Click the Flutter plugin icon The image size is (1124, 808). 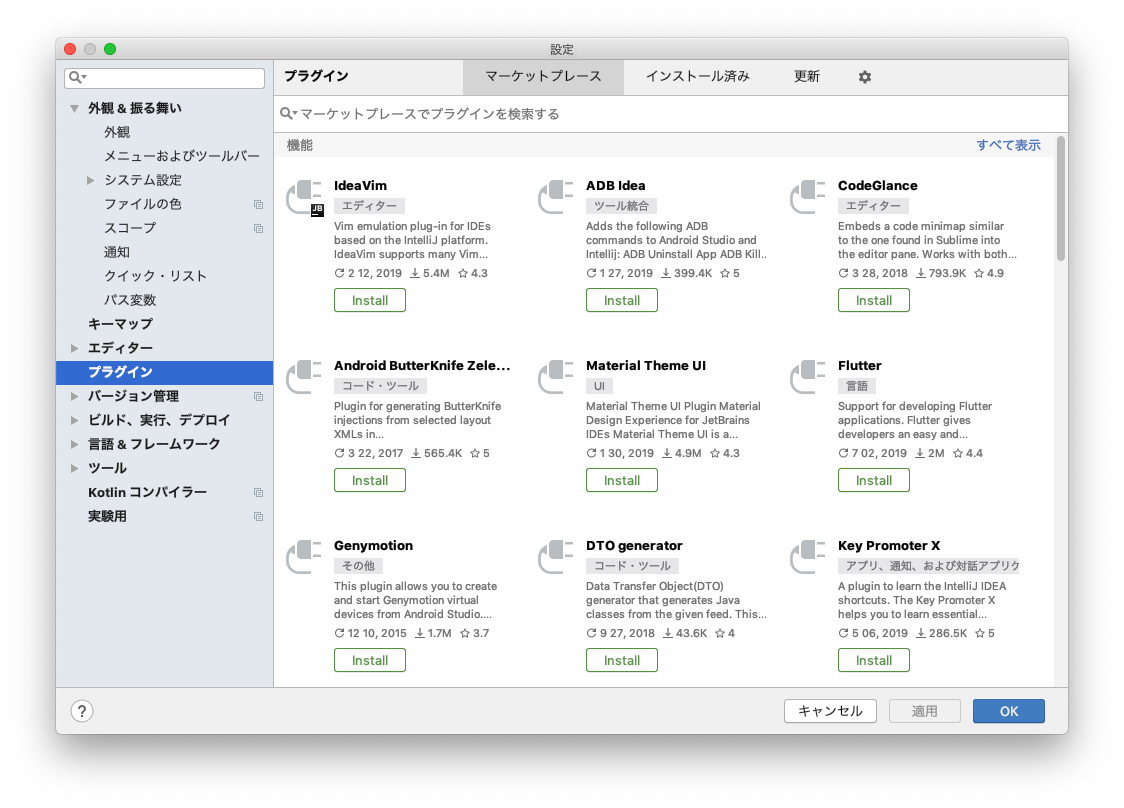pos(807,378)
